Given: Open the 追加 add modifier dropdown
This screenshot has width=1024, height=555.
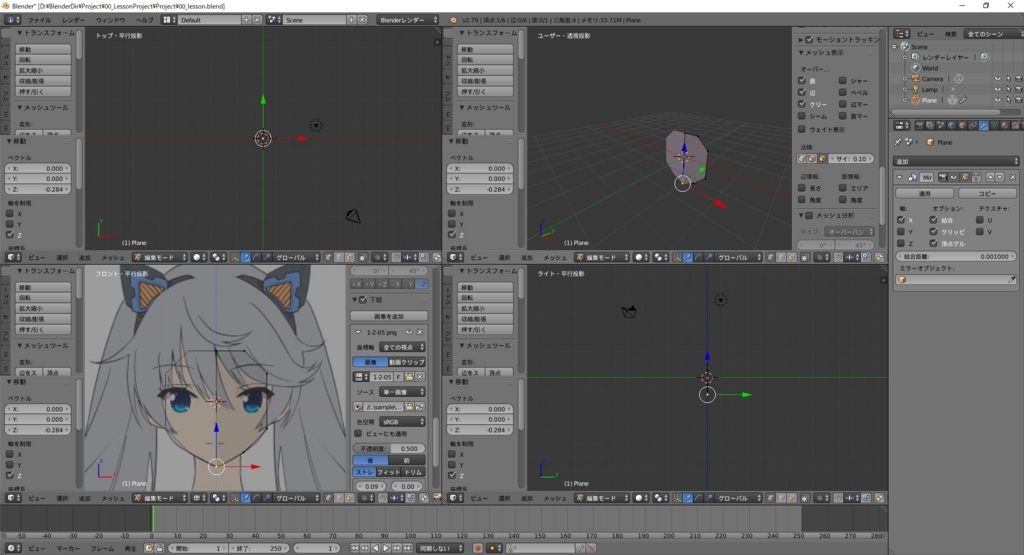Looking at the screenshot, I should (x=955, y=161).
